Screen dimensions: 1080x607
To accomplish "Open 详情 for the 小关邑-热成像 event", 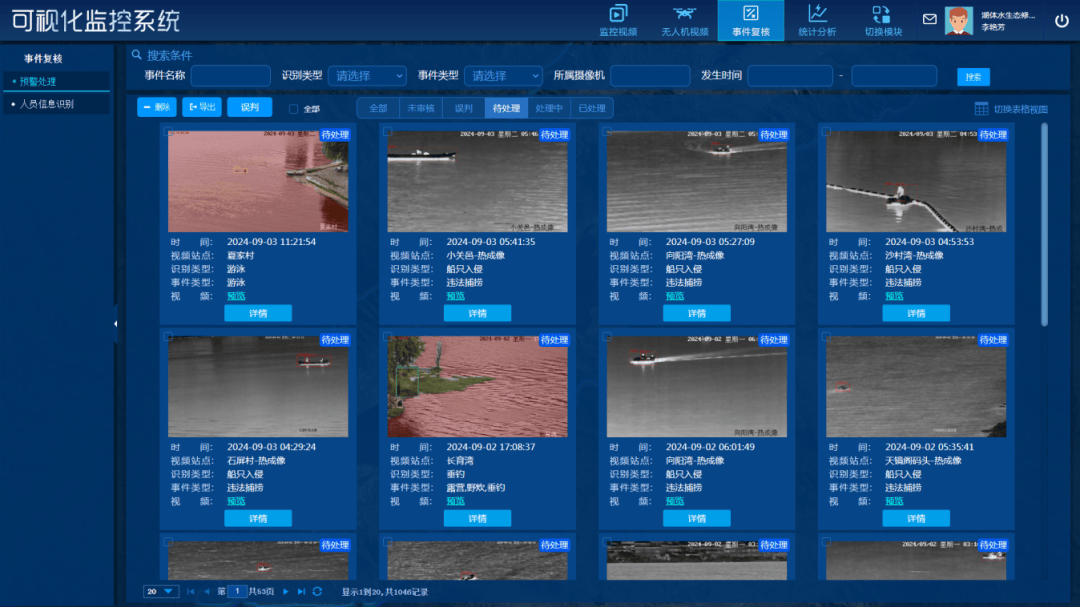I will click(x=477, y=313).
